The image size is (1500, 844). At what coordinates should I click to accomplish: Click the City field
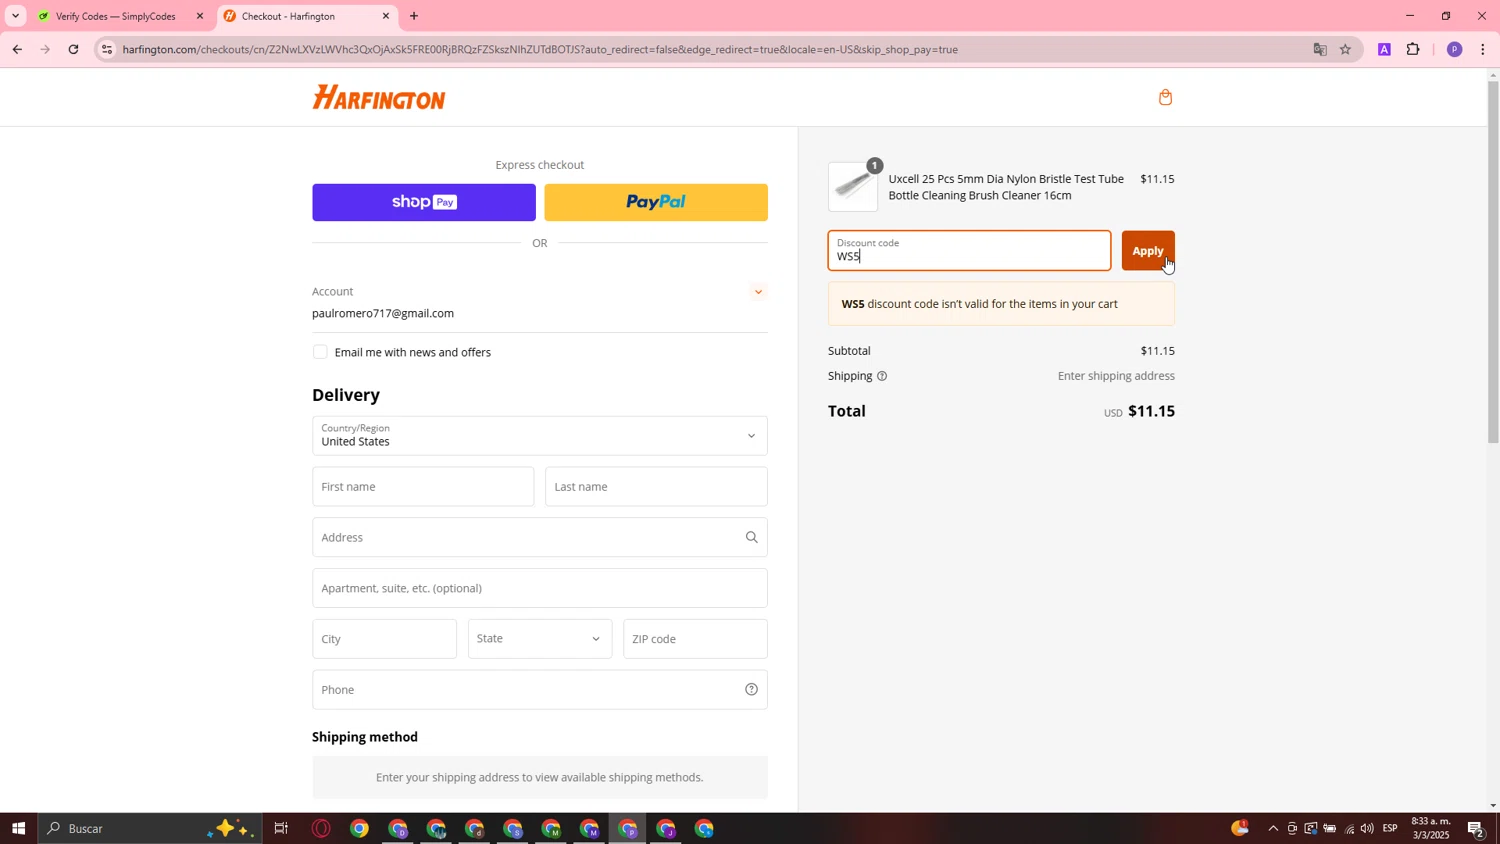coord(384,639)
